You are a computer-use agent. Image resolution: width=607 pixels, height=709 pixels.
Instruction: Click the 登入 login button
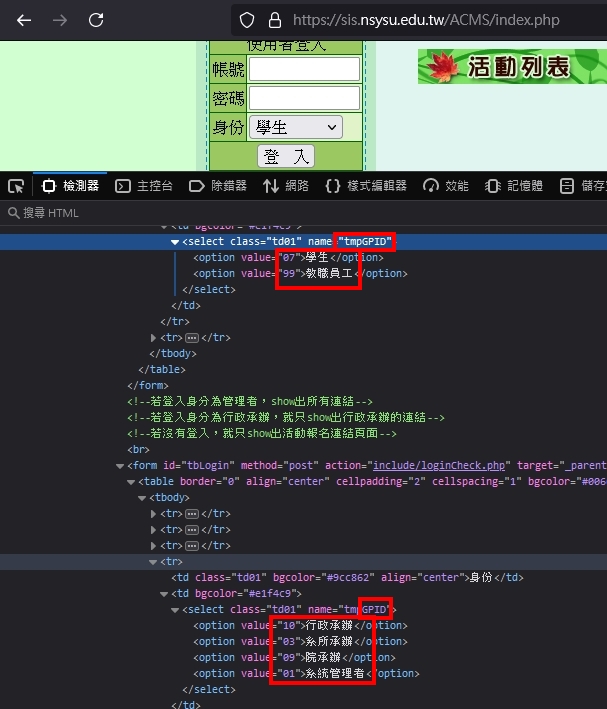tap(286, 156)
